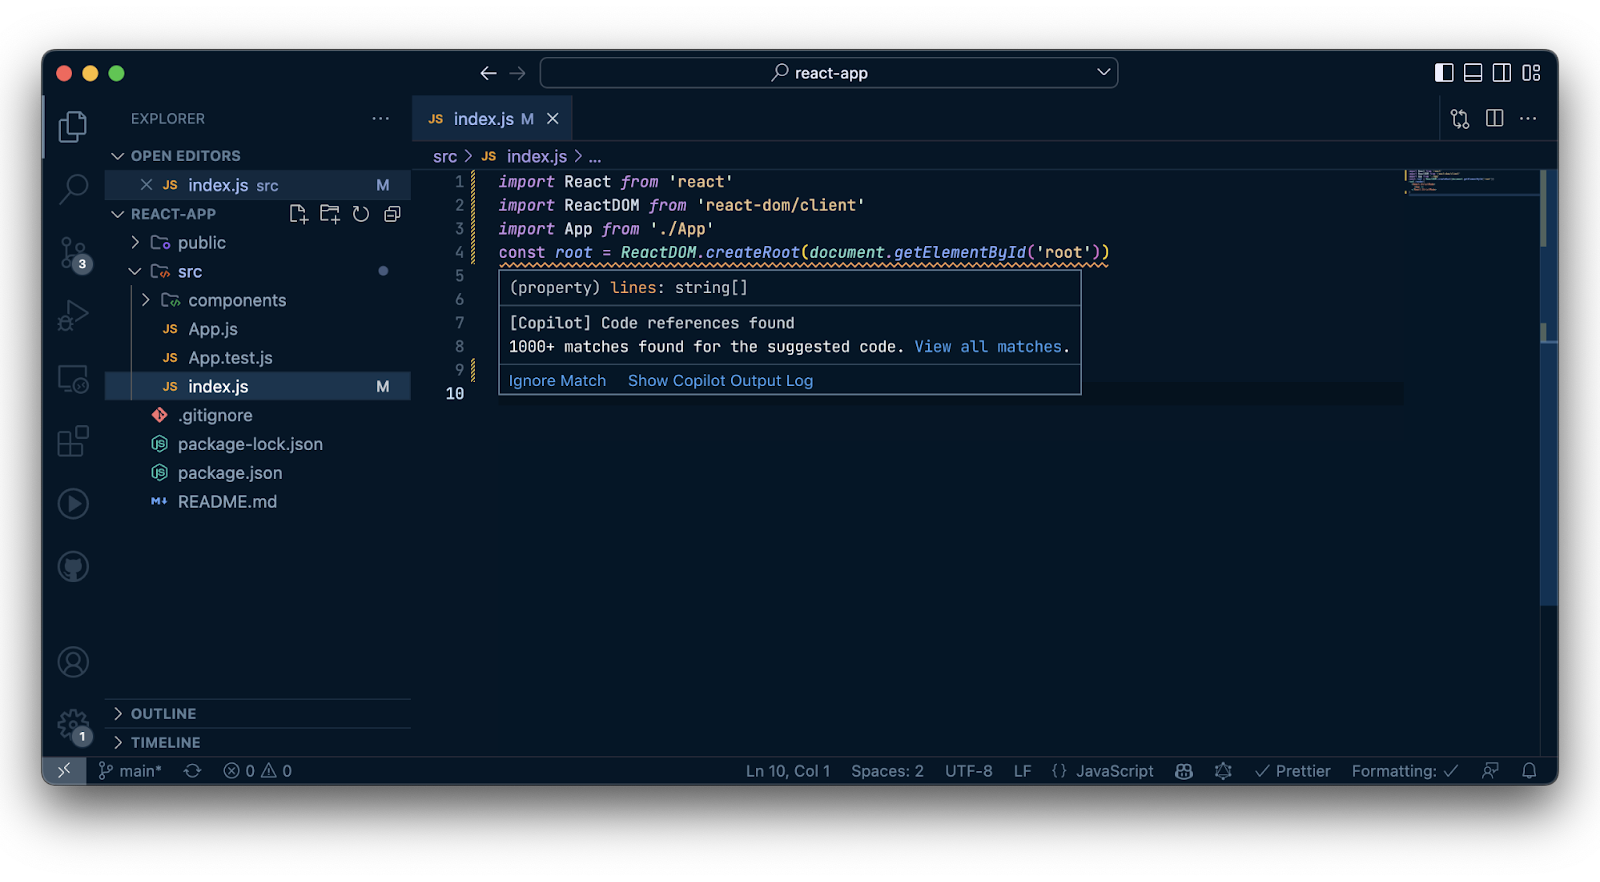Toggle the bottom panel visibility
1600x882 pixels.
[x=1472, y=73]
